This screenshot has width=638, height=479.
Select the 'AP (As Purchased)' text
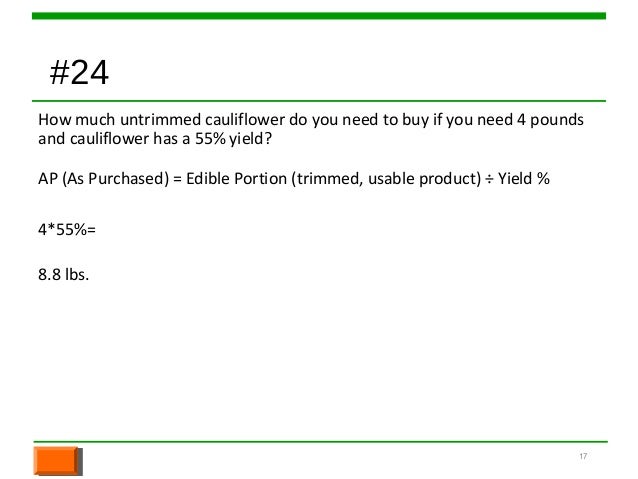(x=103, y=179)
